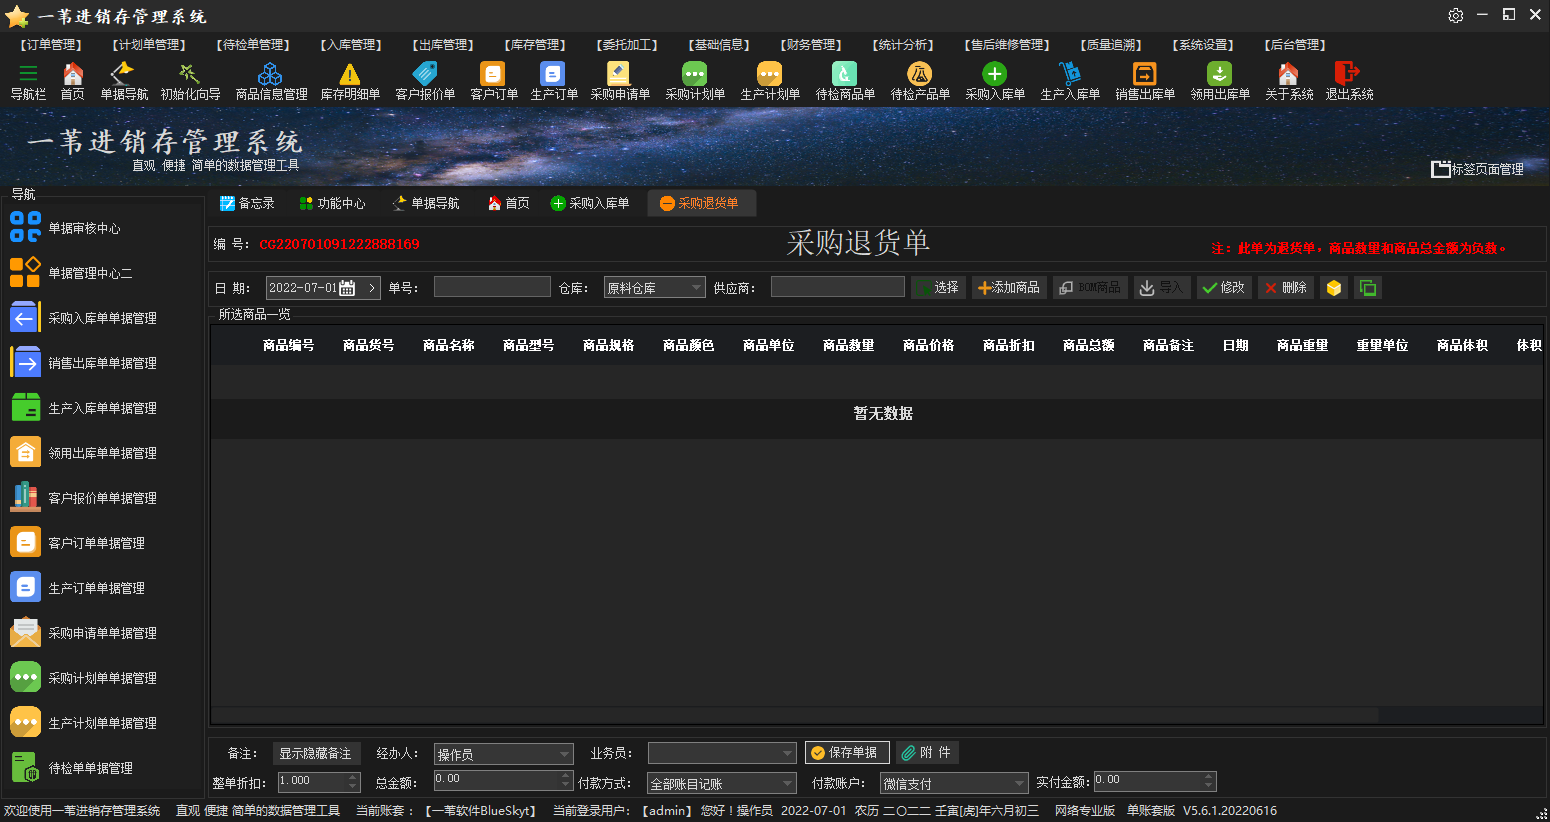
Task: Click the 修改 button
Action: coord(1224,288)
